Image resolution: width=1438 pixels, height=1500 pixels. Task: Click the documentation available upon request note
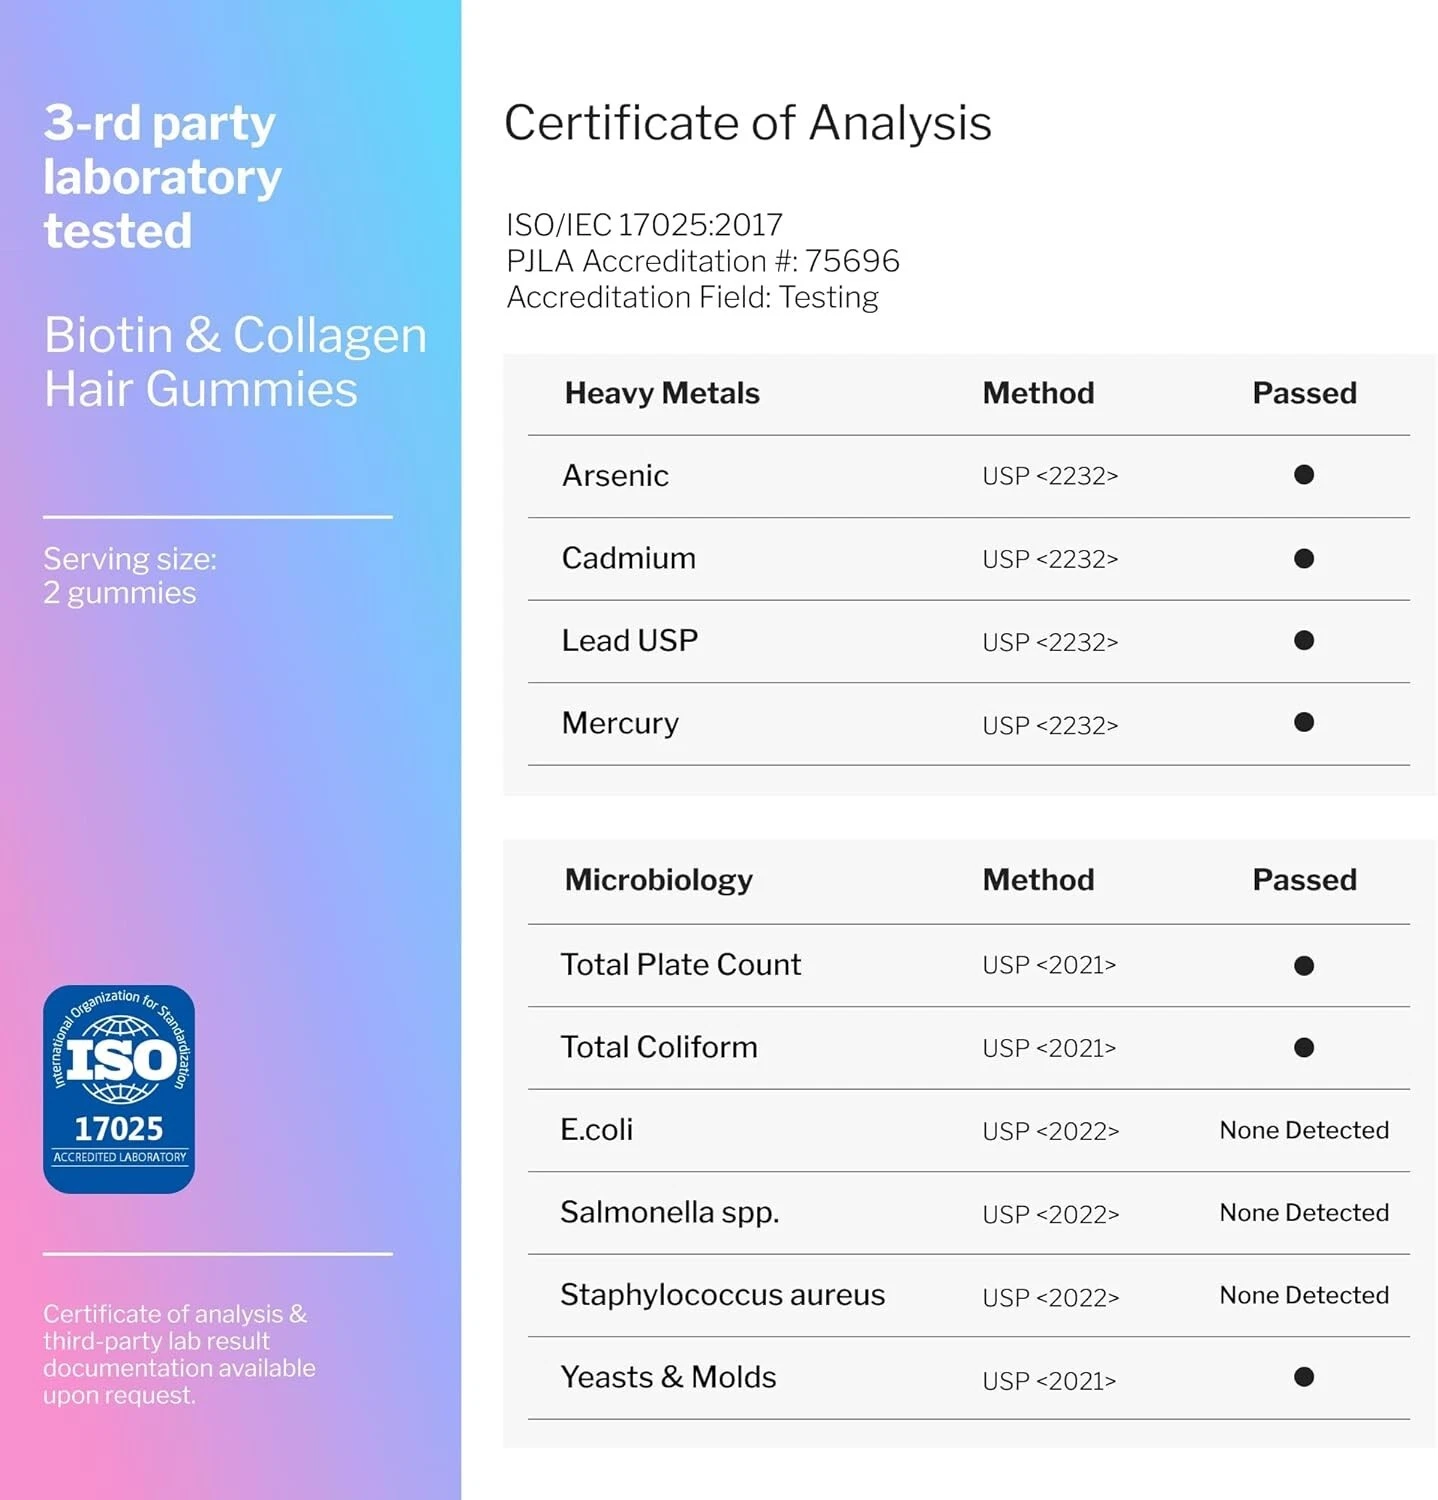pyautogui.click(x=179, y=1354)
